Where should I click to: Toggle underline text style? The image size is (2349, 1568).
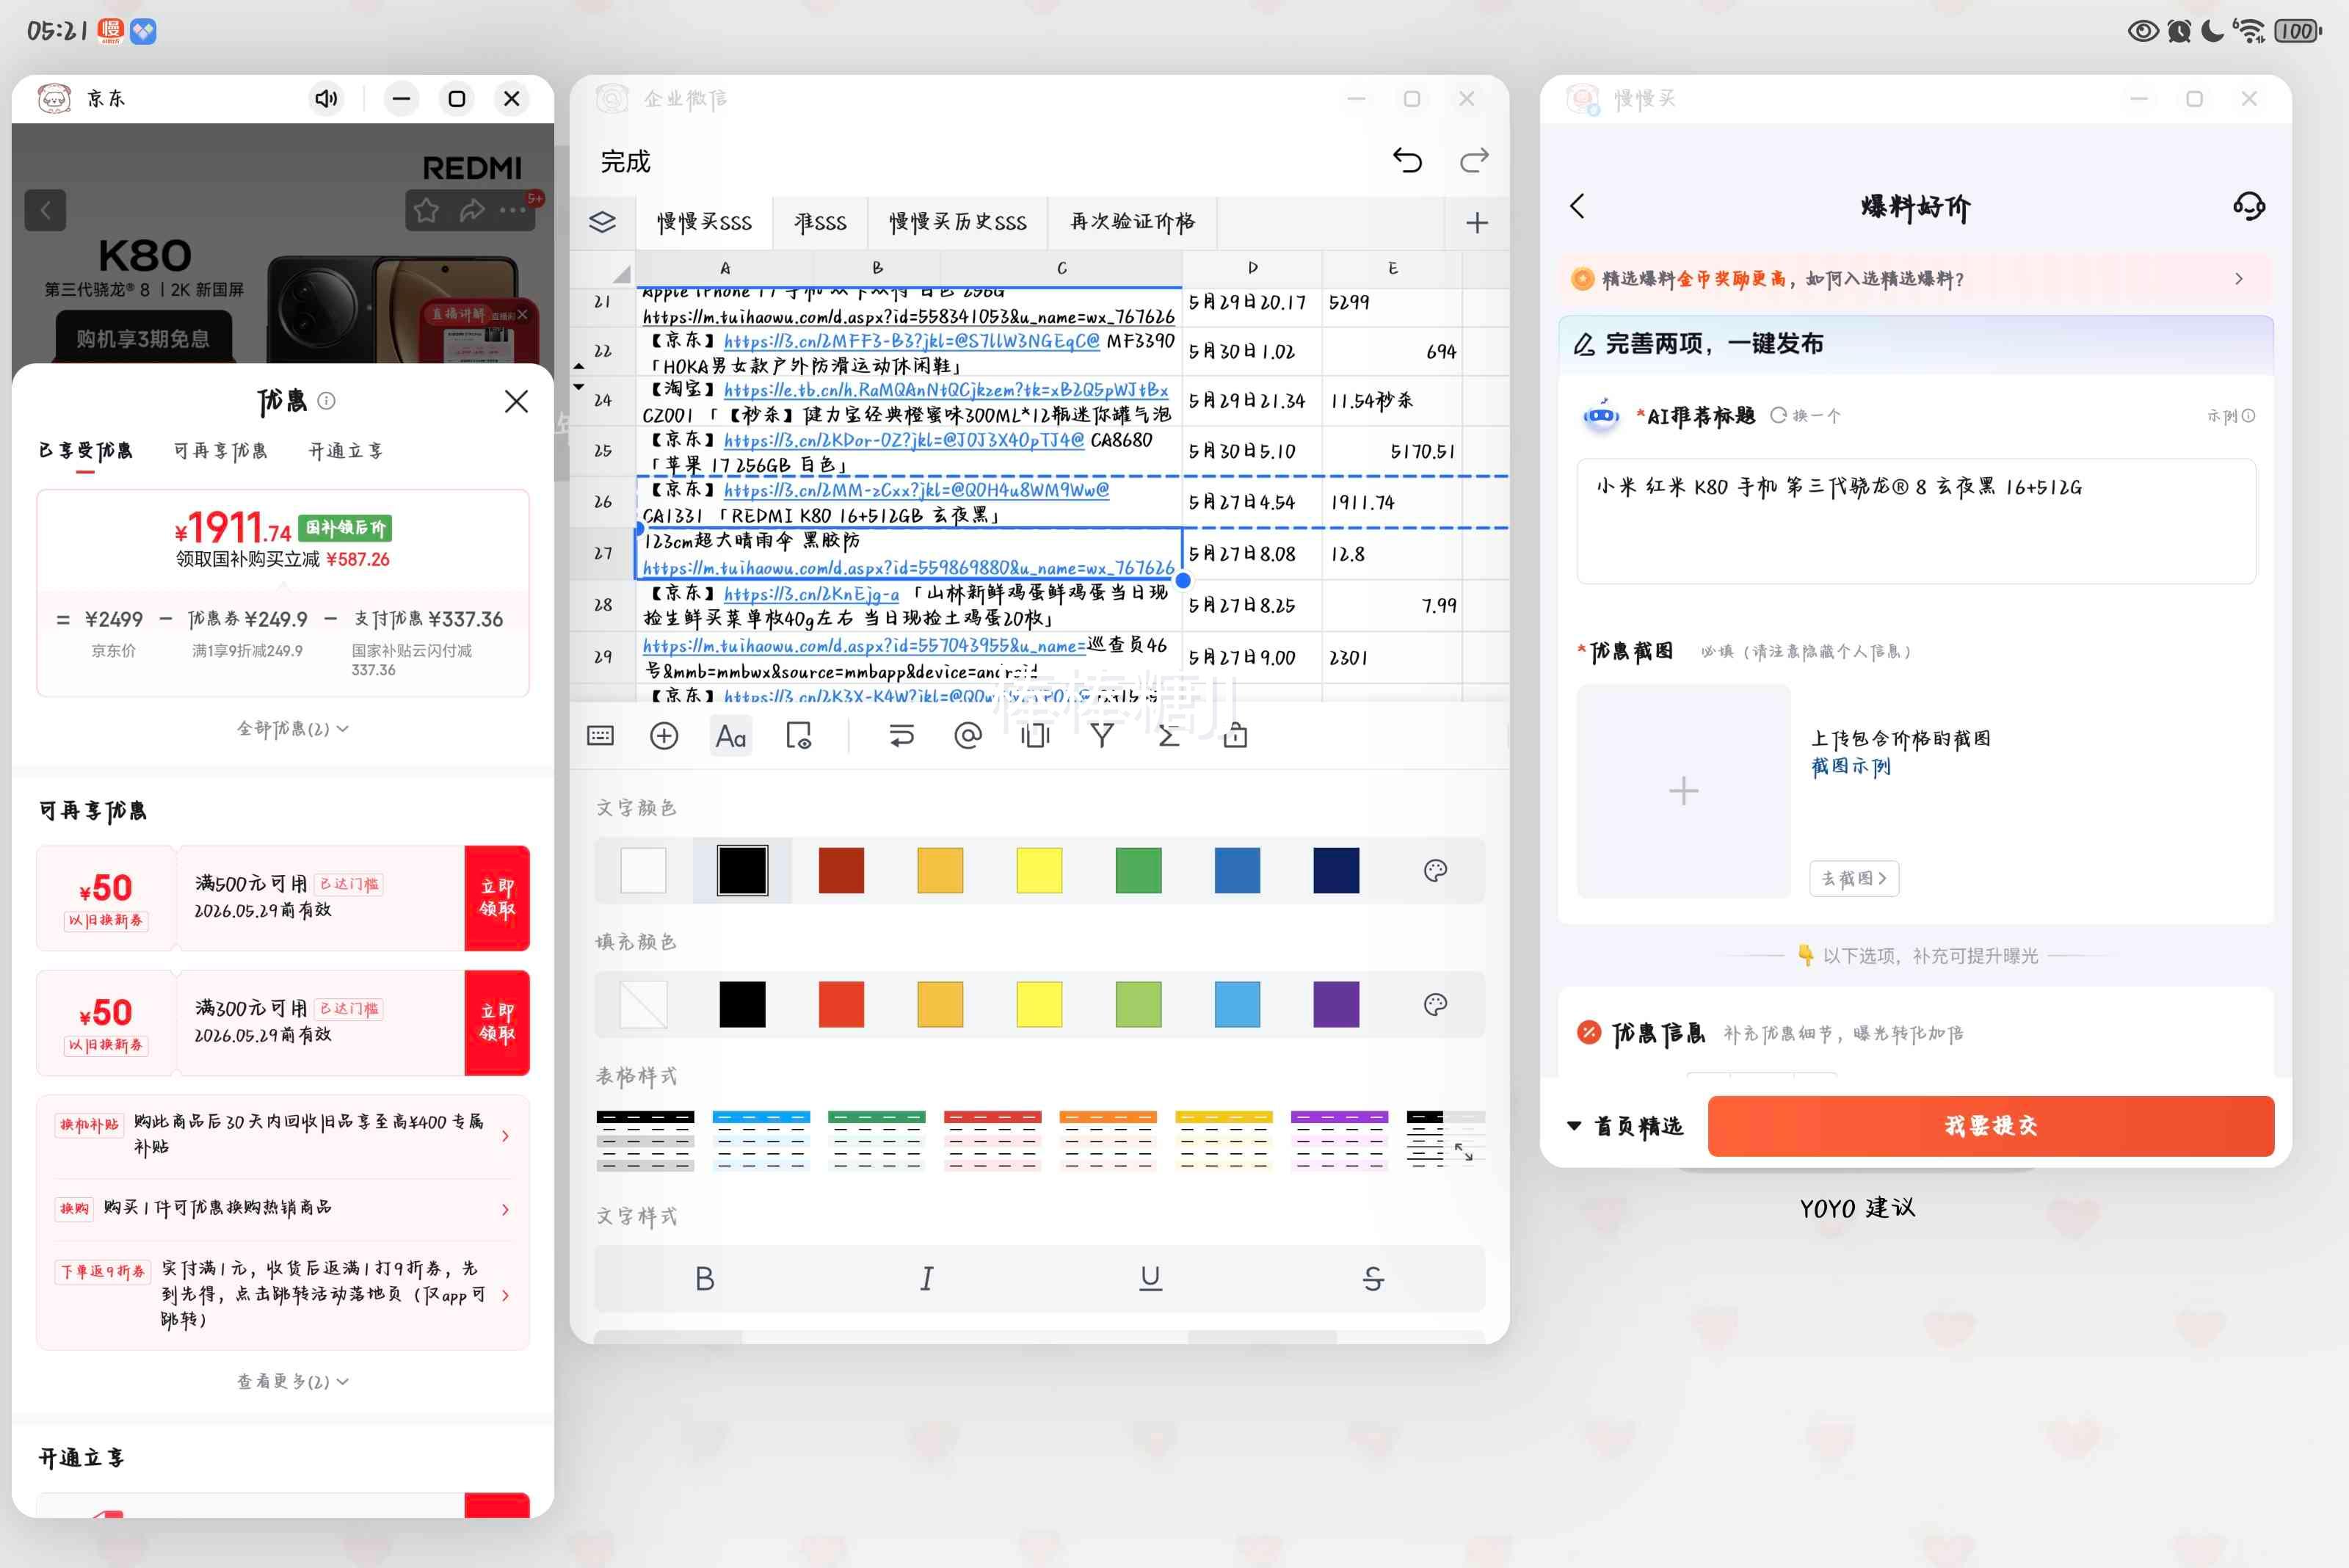[x=1151, y=1279]
